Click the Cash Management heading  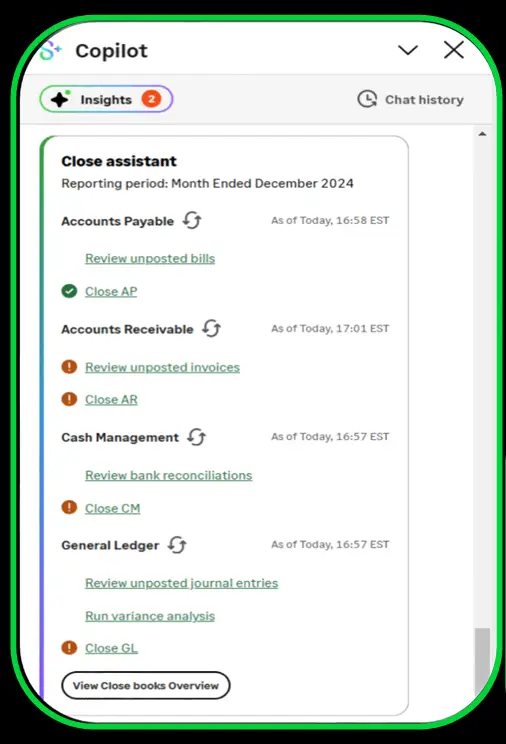(x=120, y=437)
